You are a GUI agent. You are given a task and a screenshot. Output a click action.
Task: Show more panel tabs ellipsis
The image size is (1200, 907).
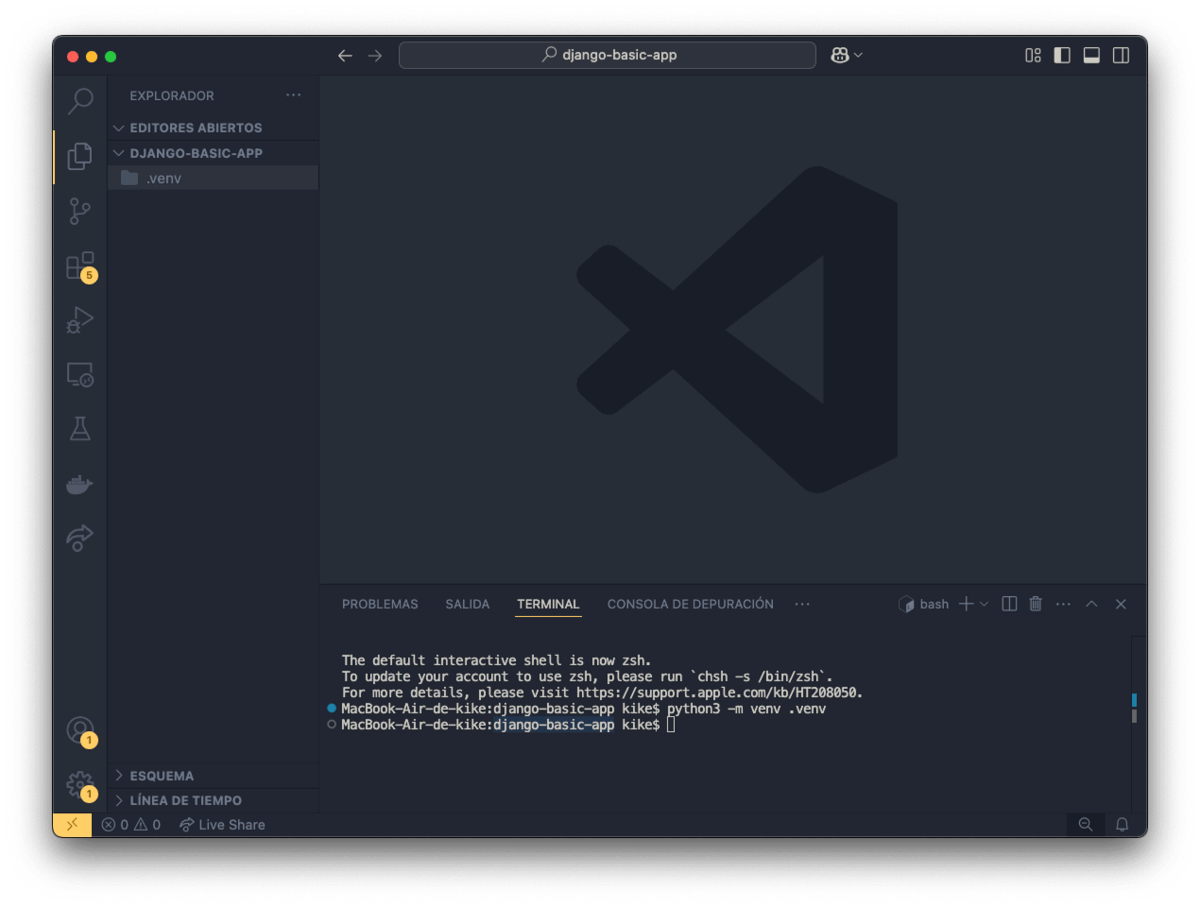pos(802,604)
